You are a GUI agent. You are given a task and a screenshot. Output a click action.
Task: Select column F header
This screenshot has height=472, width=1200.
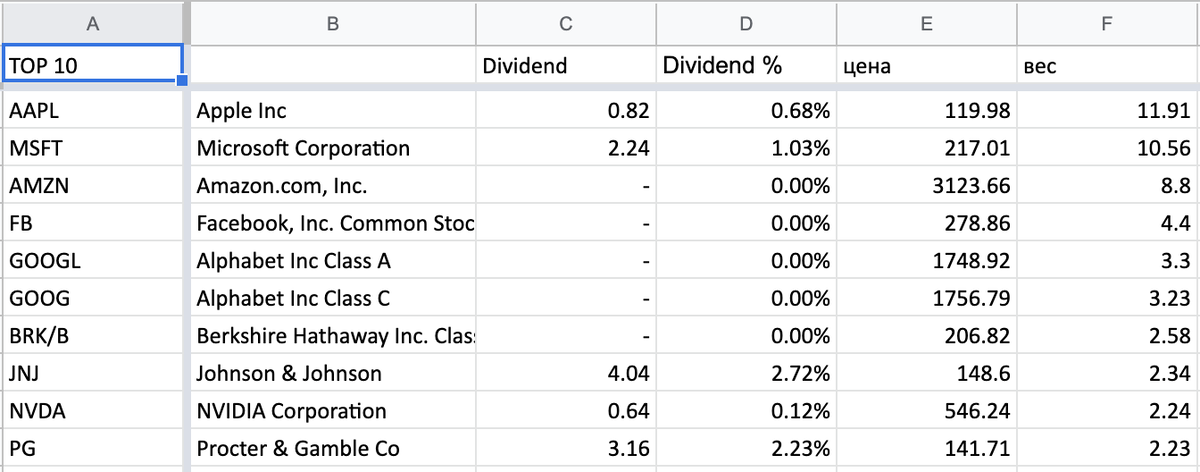(x=1107, y=24)
